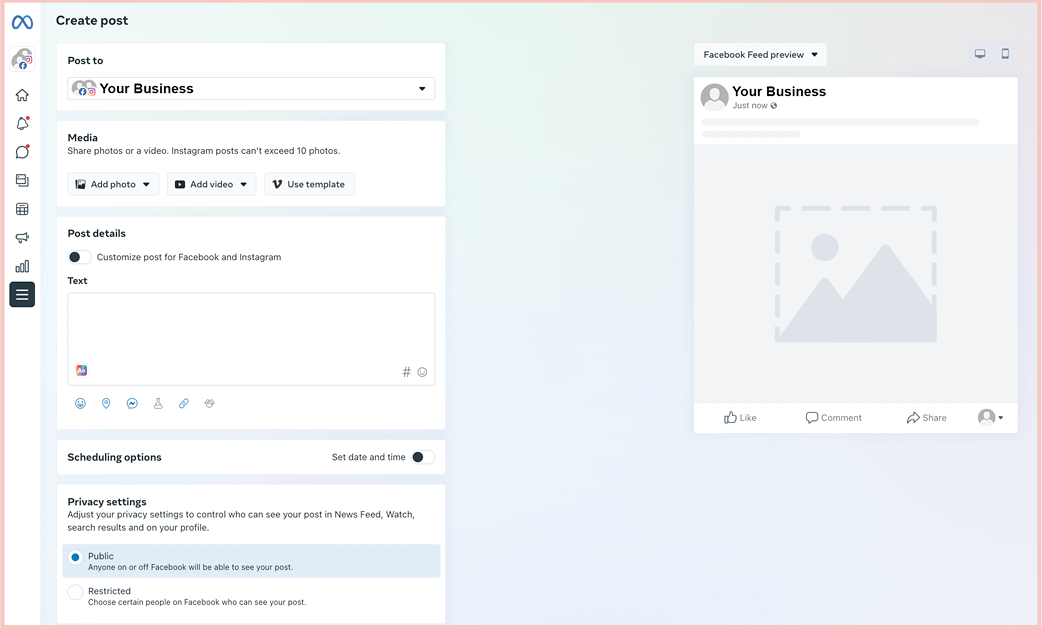
Task: Insert a hashtag using the # icon
Action: [406, 372]
